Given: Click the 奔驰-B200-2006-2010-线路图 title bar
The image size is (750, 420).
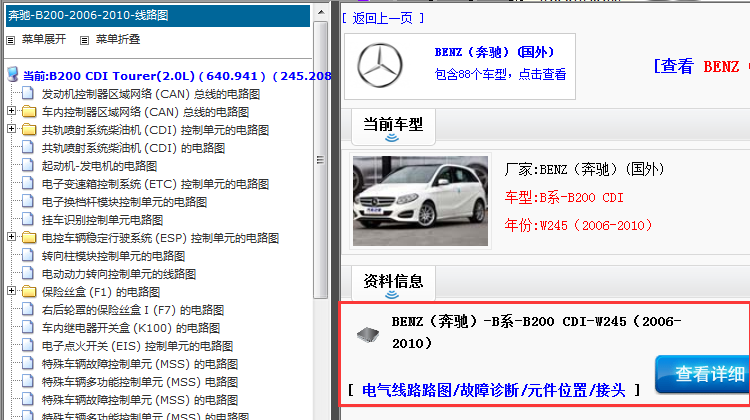Looking at the screenshot, I should point(158,16).
